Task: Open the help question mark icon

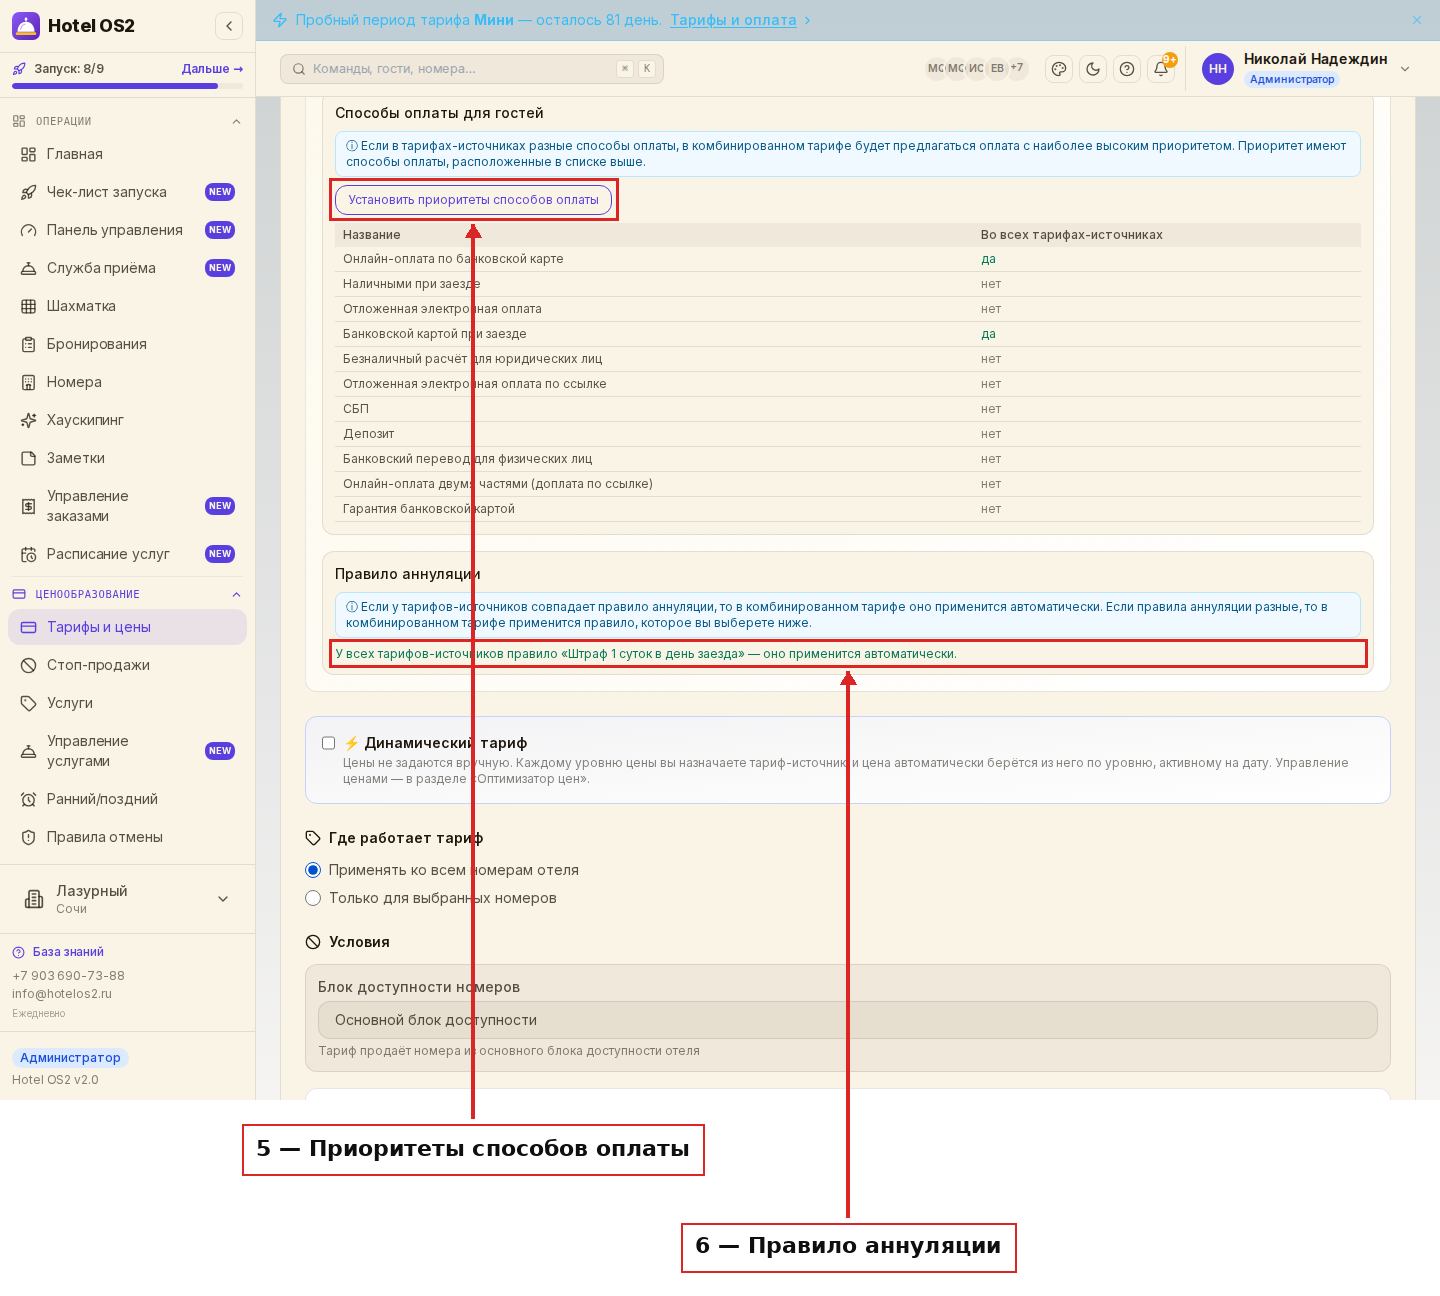Action: coord(1127,69)
